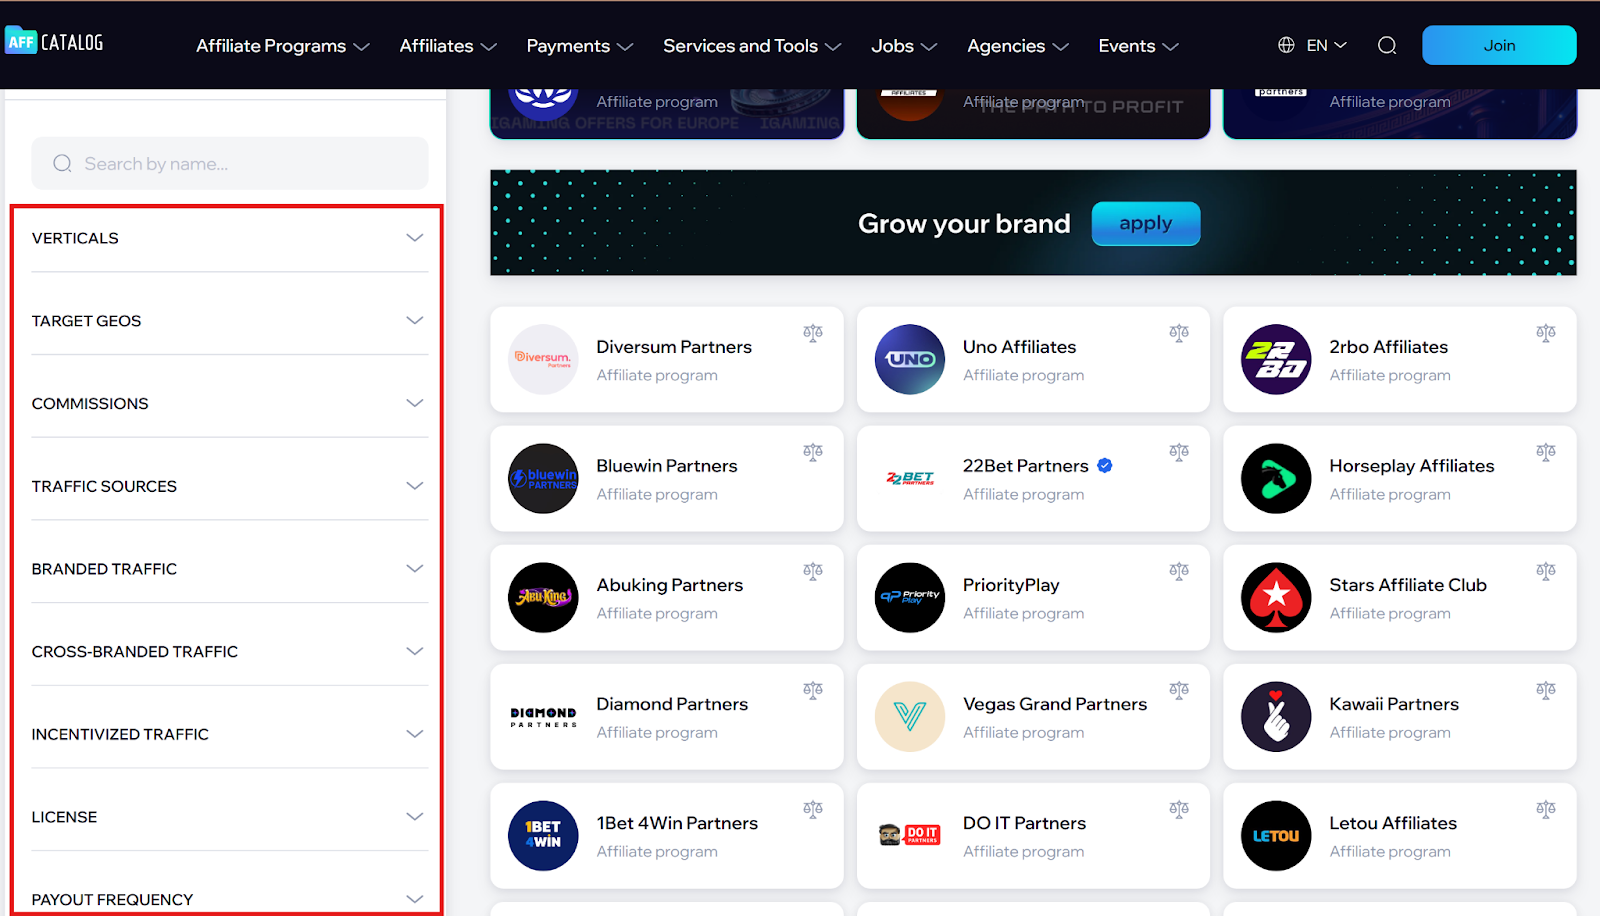Open the Bluewin Partners program link
1600x916 pixels.
[666, 466]
